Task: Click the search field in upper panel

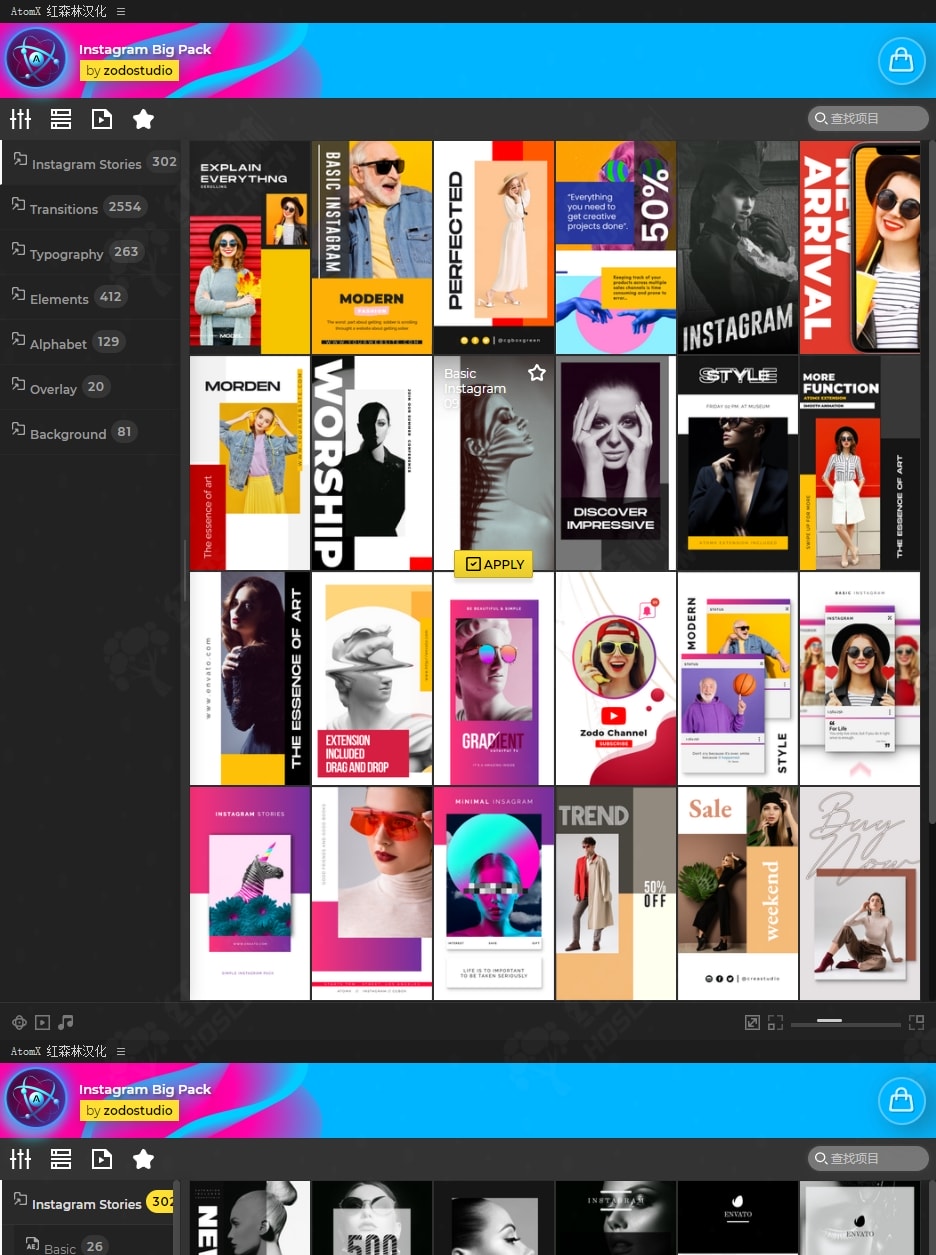Action: pos(868,118)
